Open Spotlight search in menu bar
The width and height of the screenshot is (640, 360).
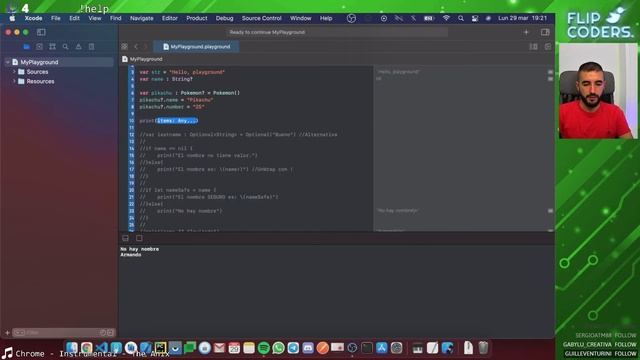click(x=461, y=18)
